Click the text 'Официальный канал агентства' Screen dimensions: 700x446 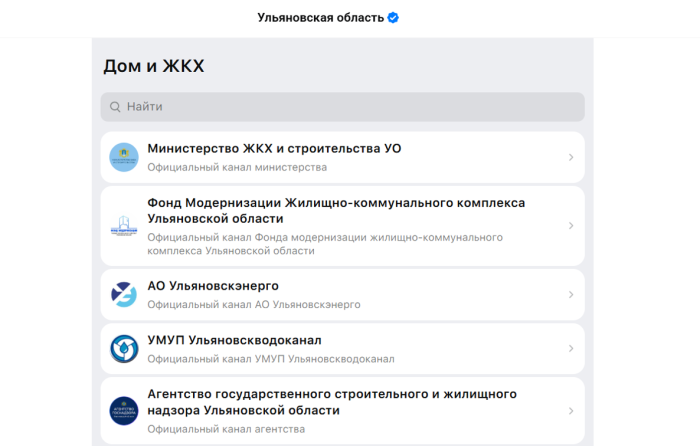(x=226, y=429)
